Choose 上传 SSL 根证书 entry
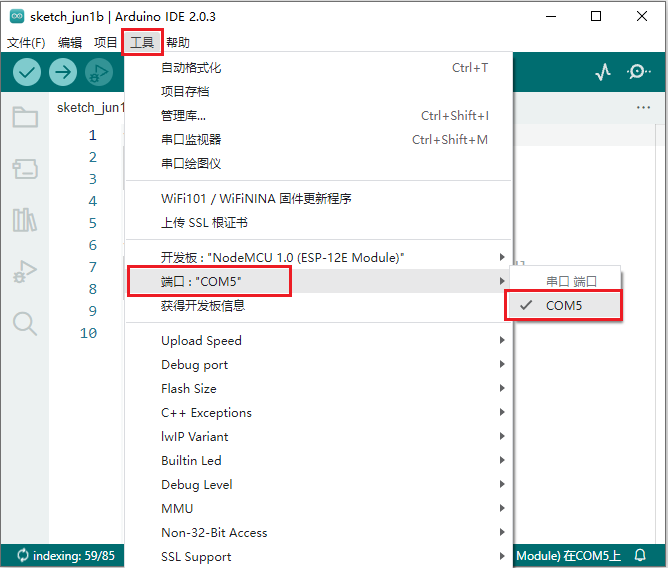 pos(319,222)
